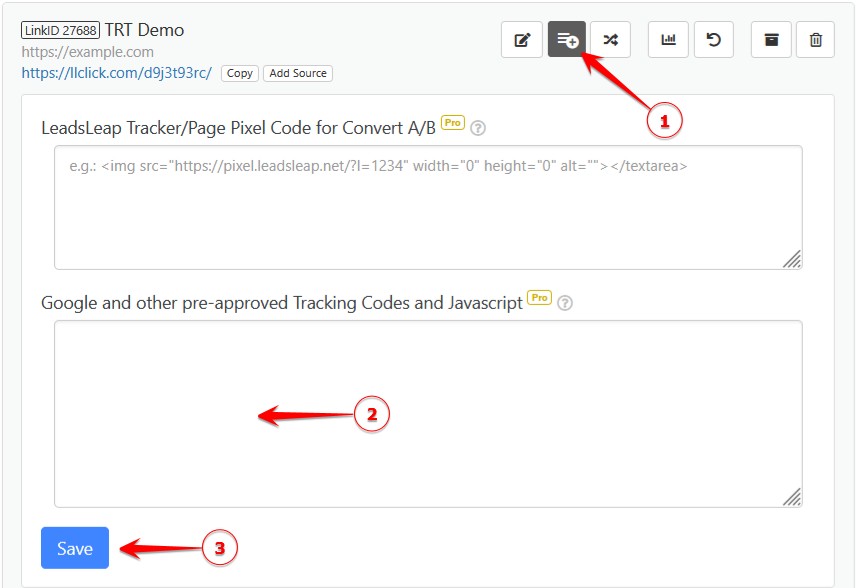The height and width of the screenshot is (588, 856).
Task: Focus the Google tracking codes text area
Action: pos(427,413)
